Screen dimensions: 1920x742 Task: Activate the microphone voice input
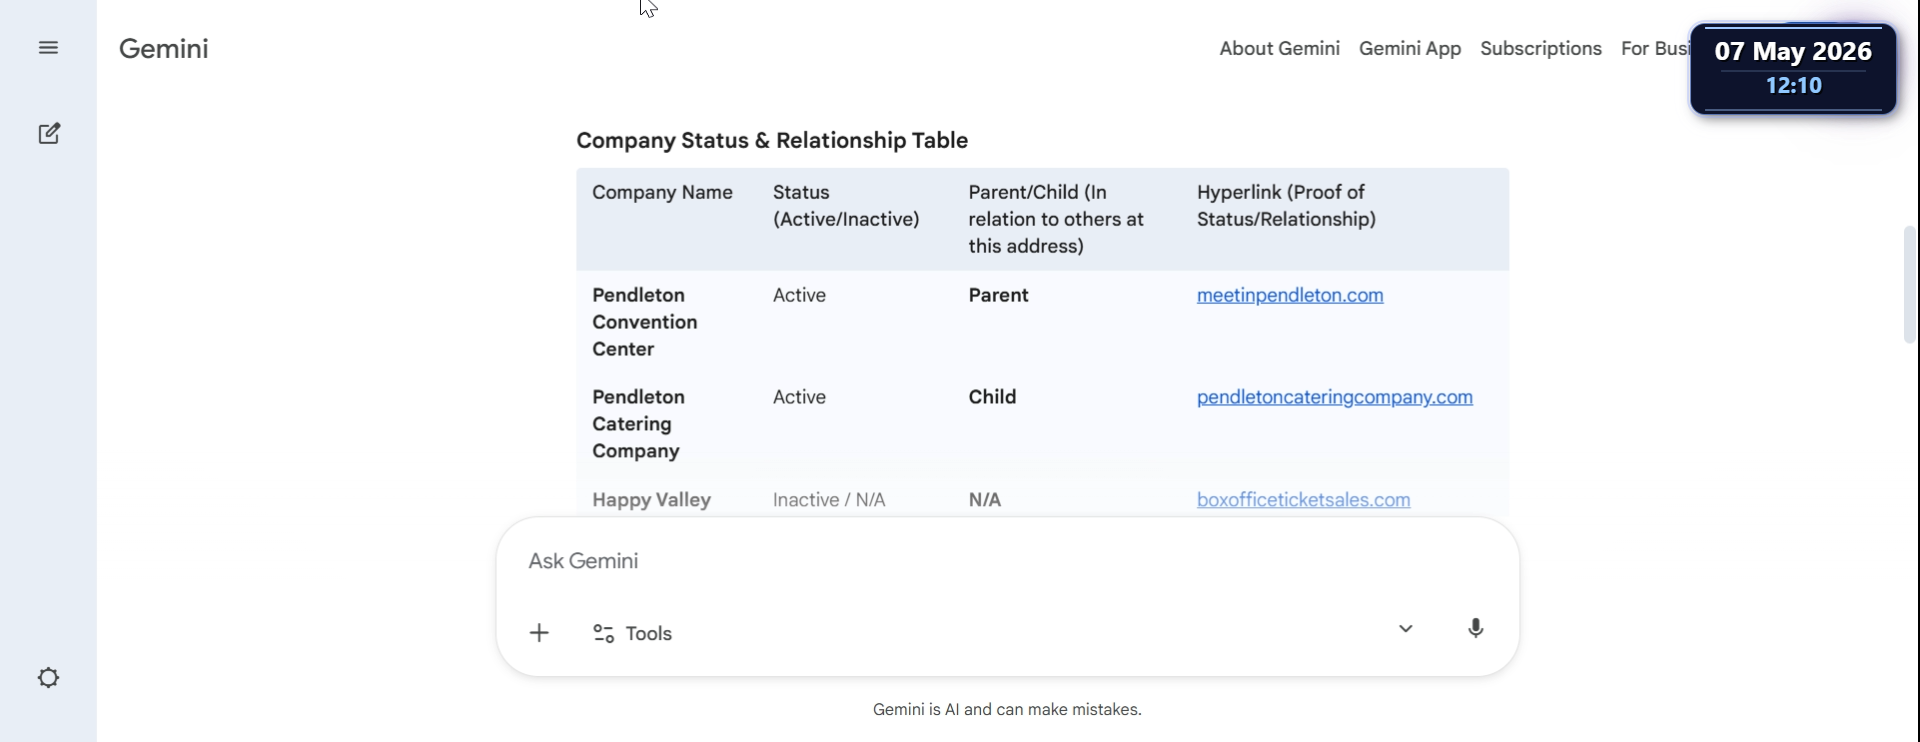(1475, 628)
